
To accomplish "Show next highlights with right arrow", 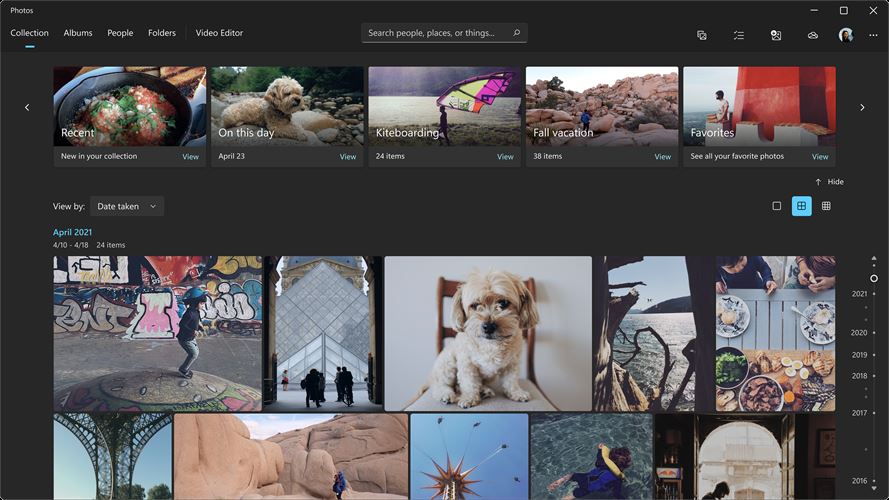I will coord(862,107).
